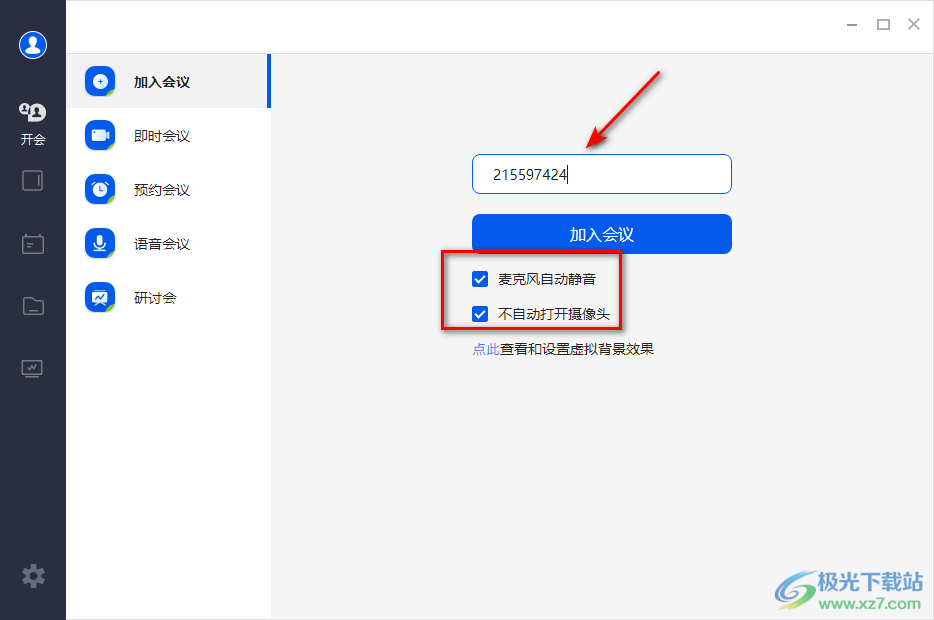Uncheck 麦克风自动静音 checkbox
934x620 pixels.
pyautogui.click(x=480, y=279)
